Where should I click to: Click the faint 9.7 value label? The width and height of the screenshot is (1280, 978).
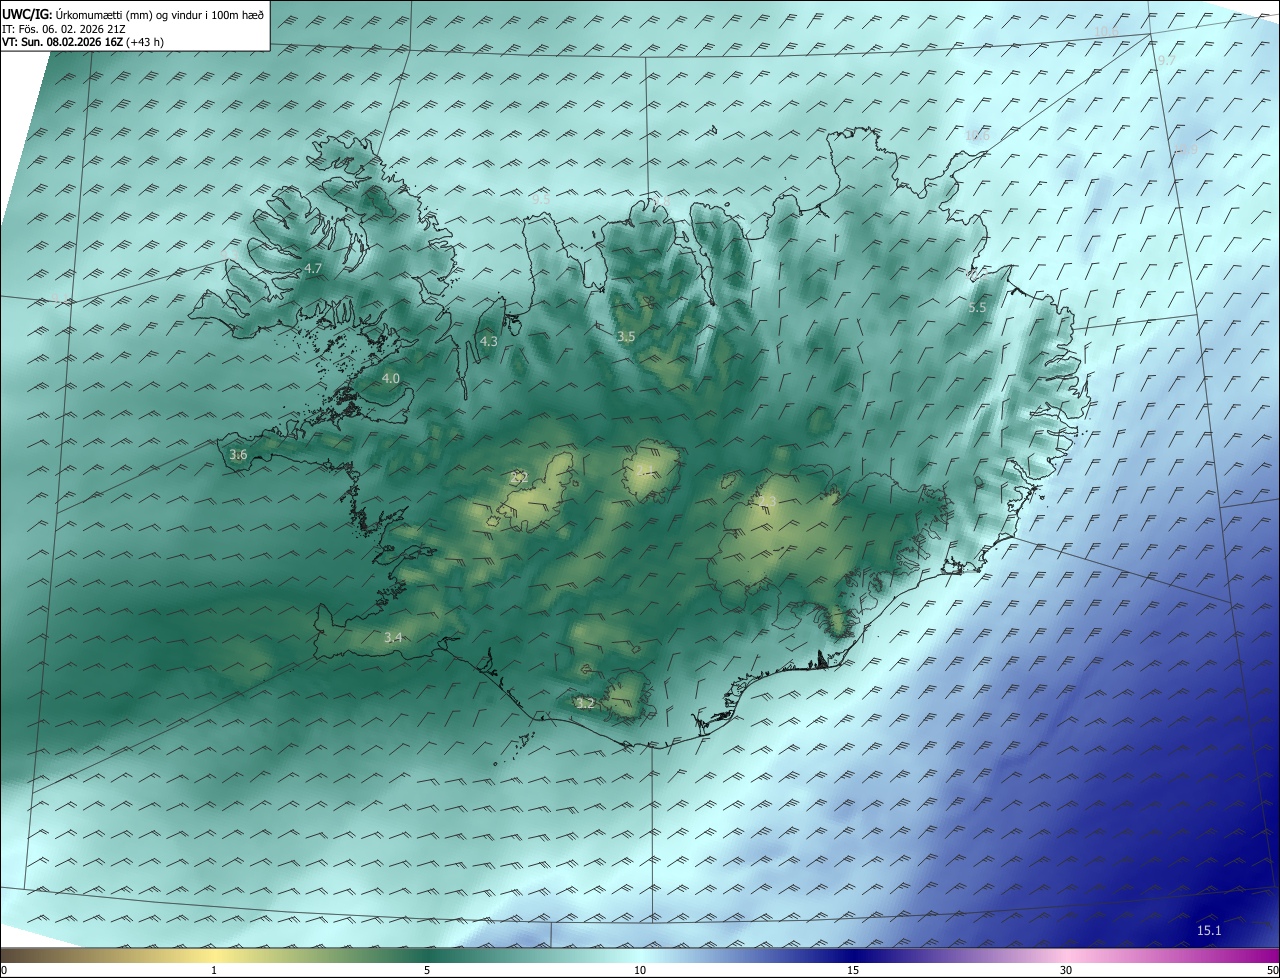[1166, 61]
